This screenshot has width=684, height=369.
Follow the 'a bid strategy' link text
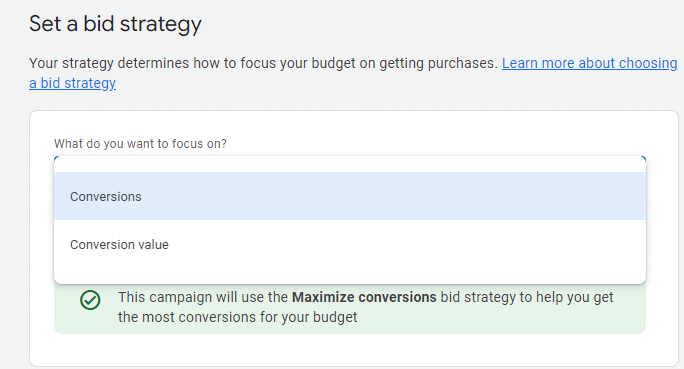pyautogui.click(x=72, y=83)
